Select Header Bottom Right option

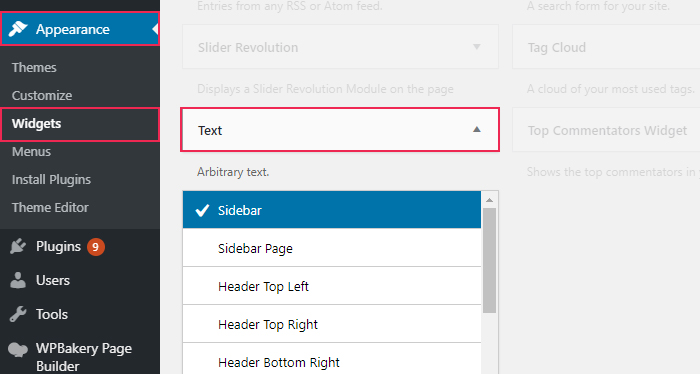332,359
